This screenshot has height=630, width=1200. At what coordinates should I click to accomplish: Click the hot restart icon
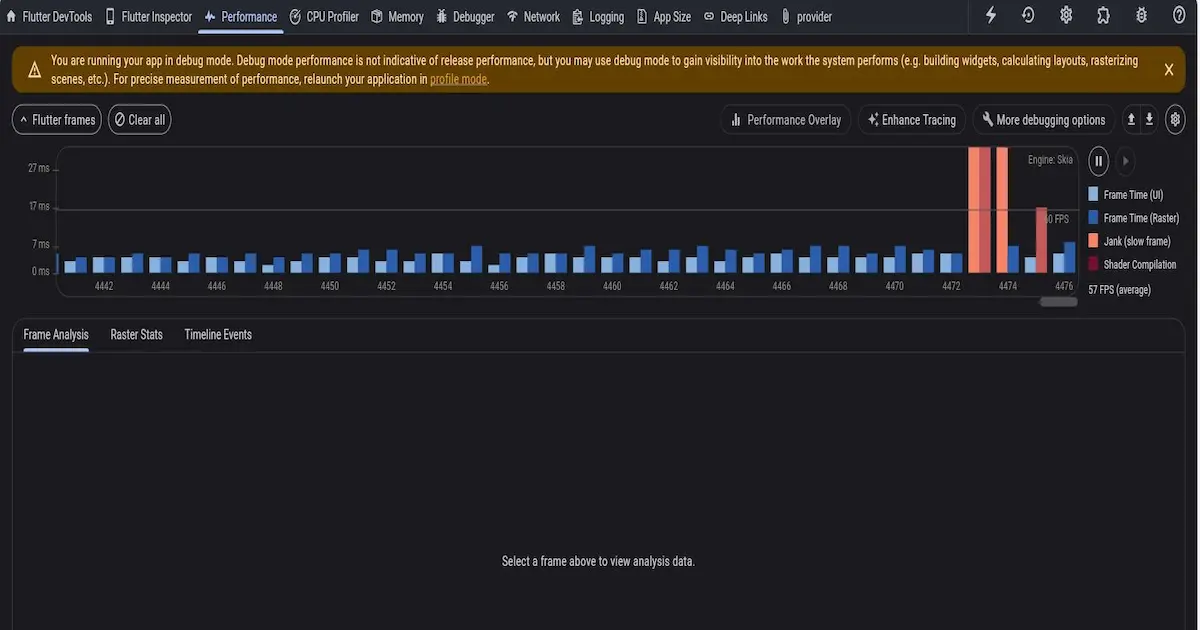click(1028, 16)
